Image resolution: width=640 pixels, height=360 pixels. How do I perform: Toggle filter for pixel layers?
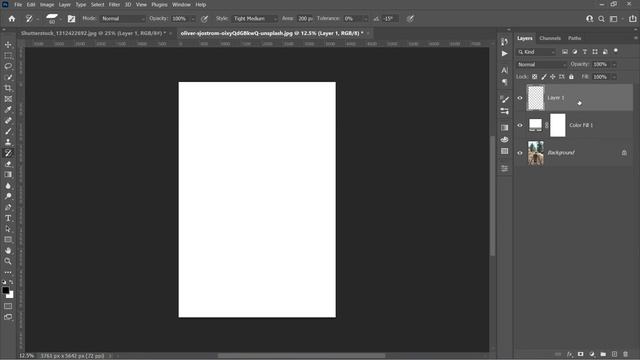click(565, 52)
